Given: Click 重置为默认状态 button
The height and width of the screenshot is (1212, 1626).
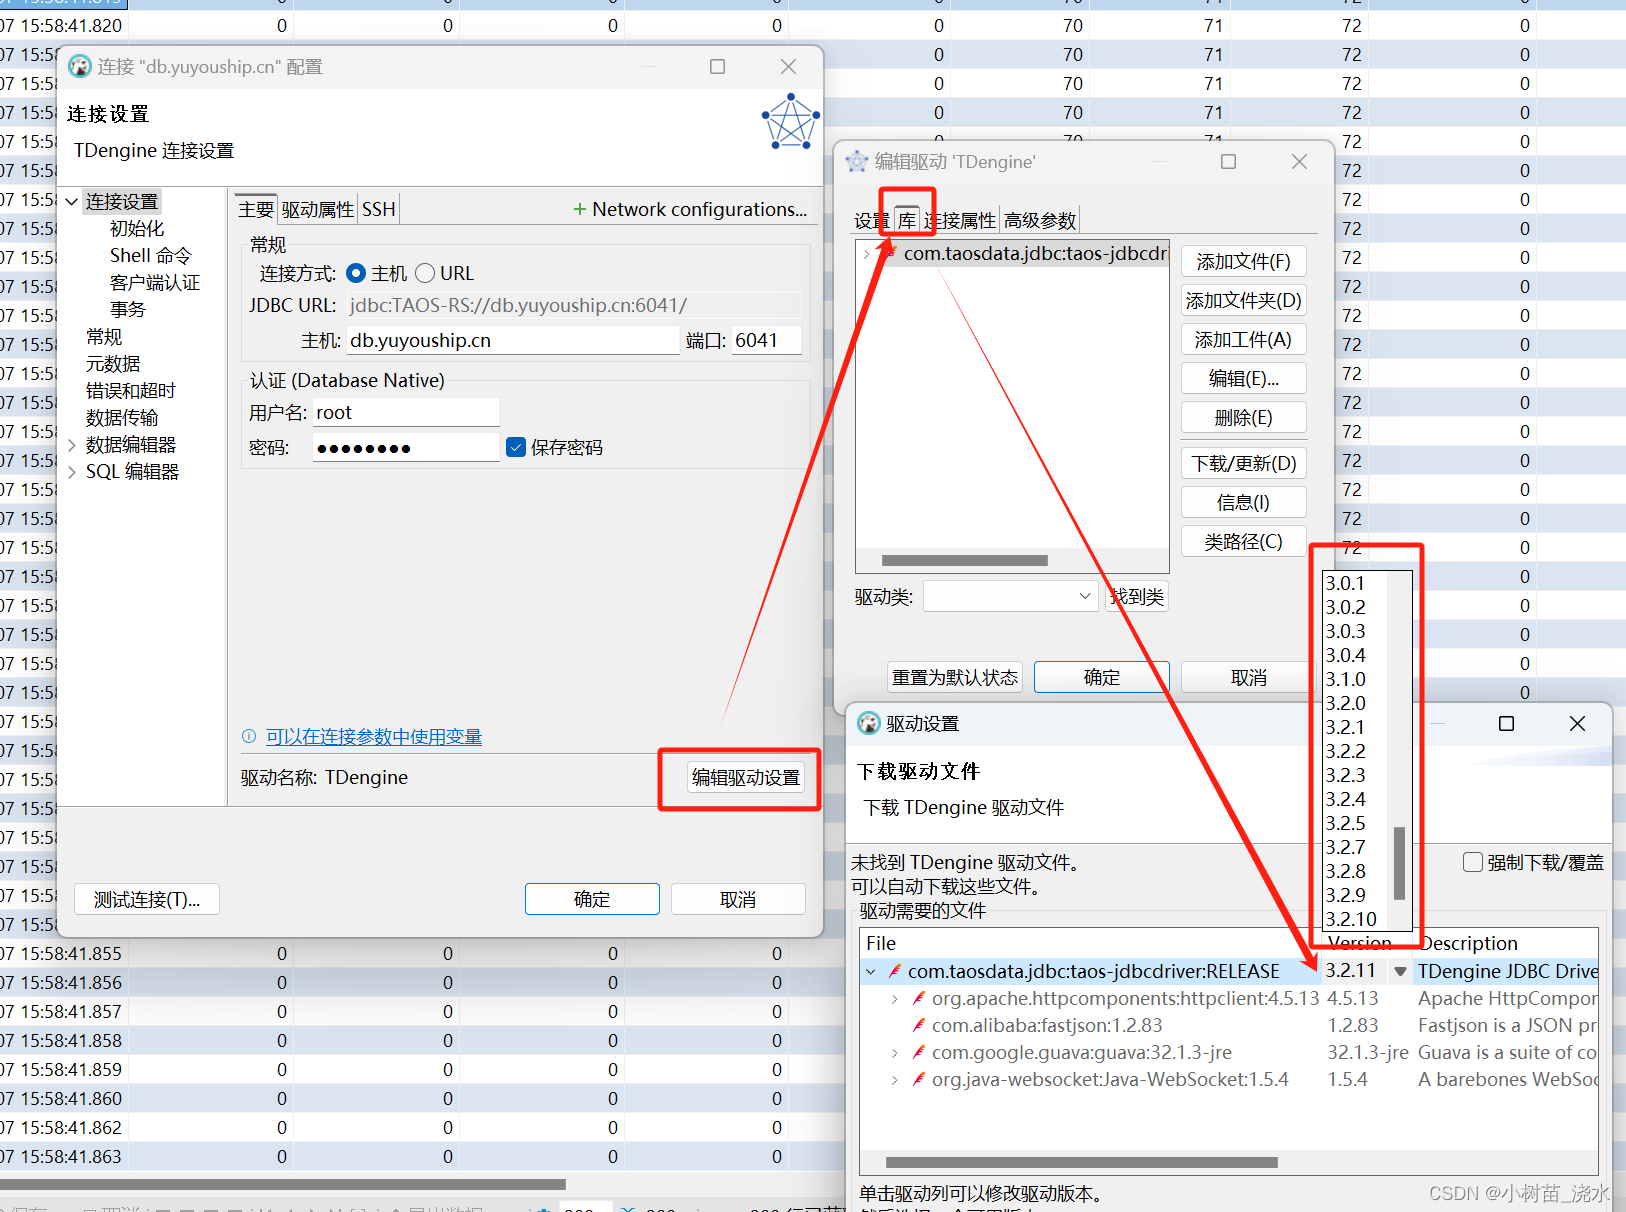Looking at the screenshot, I should [x=955, y=677].
